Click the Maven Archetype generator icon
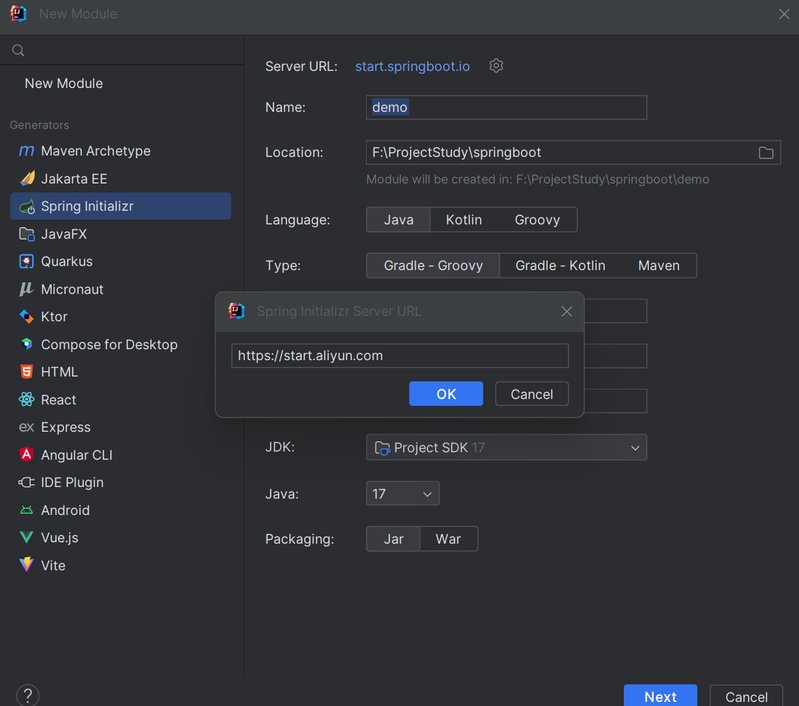The image size is (799, 706). (26, 151)
